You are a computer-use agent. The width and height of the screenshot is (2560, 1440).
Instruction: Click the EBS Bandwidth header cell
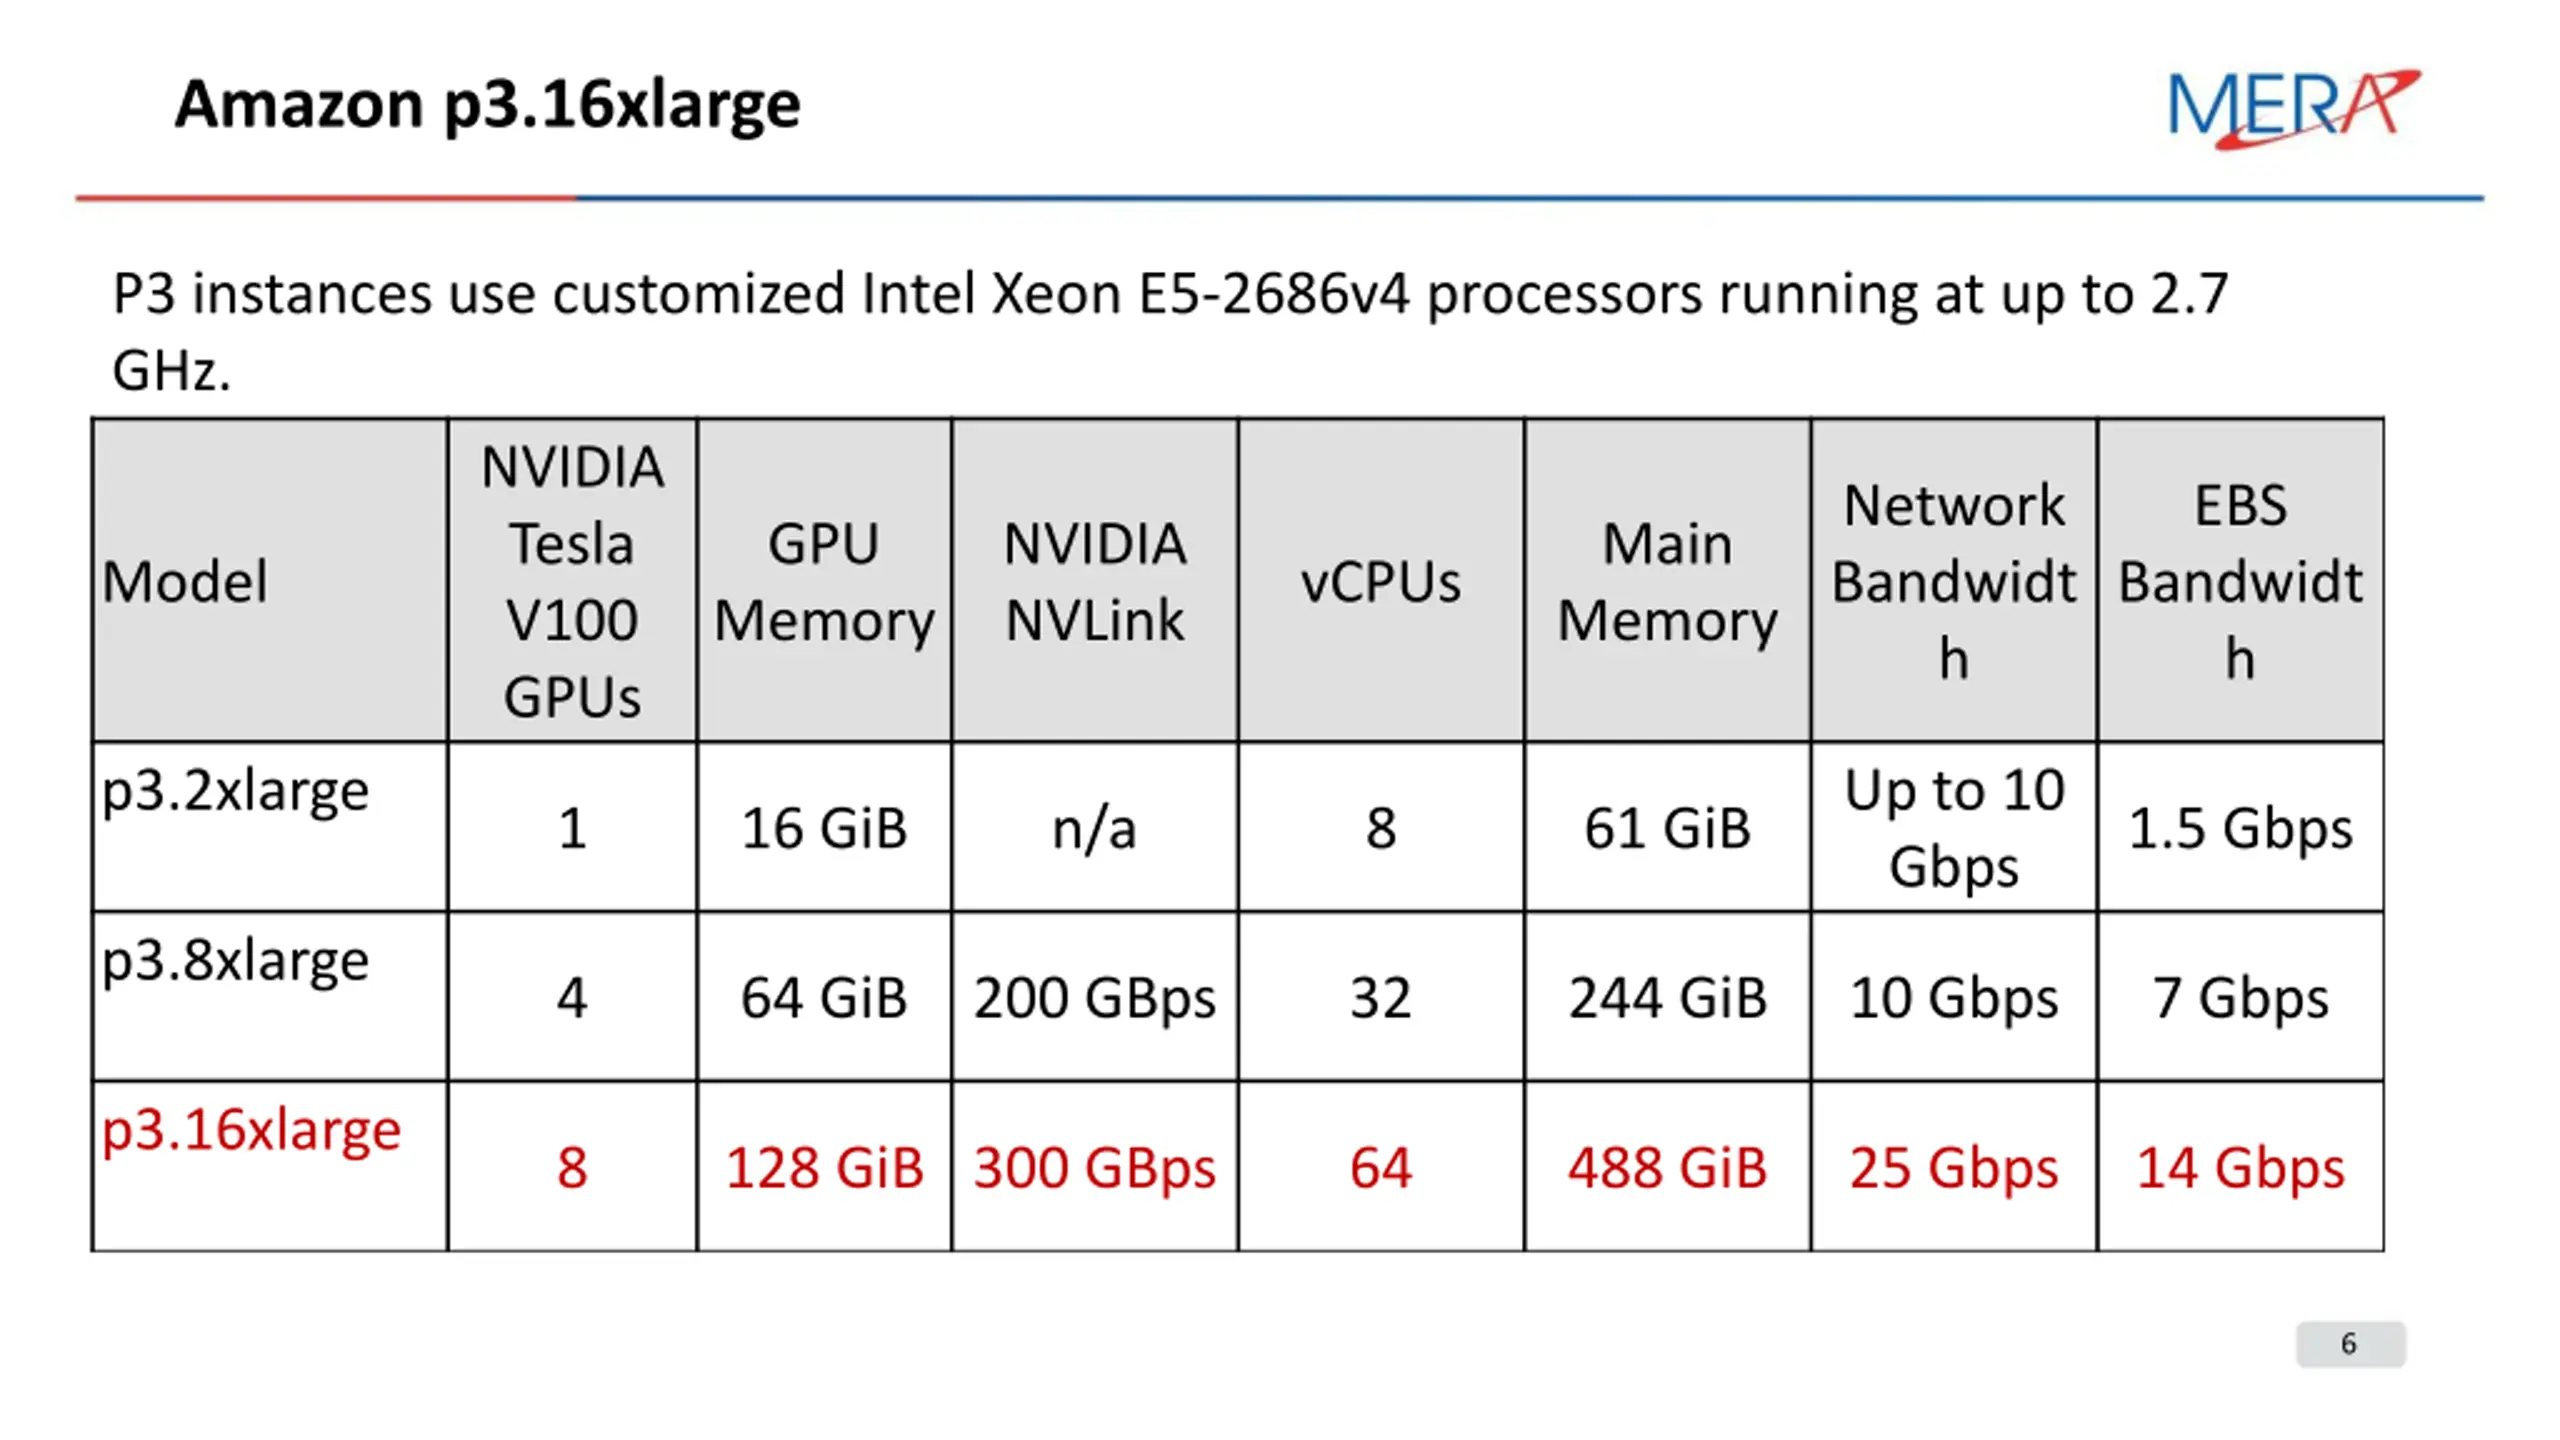[x=2241, y=580]
